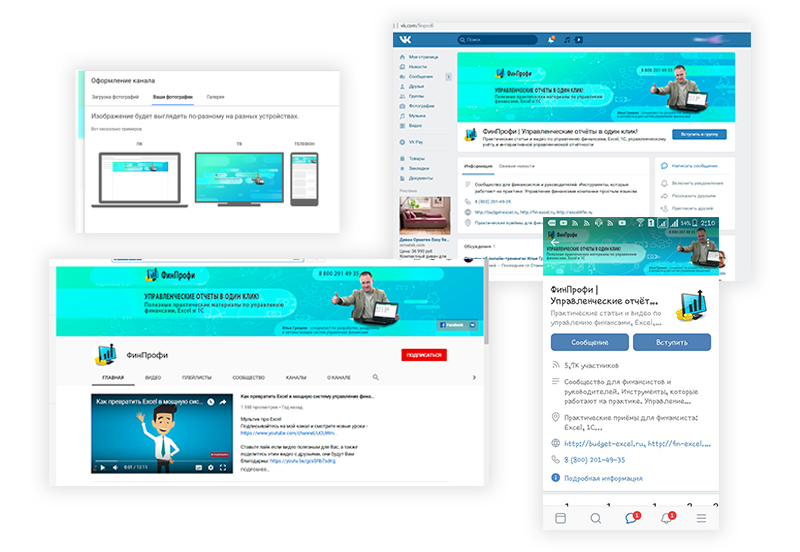This screenshot has width=800, height=552.
Task: Go to Новости in VK sidebar
Action: click(x=413, y=67)
